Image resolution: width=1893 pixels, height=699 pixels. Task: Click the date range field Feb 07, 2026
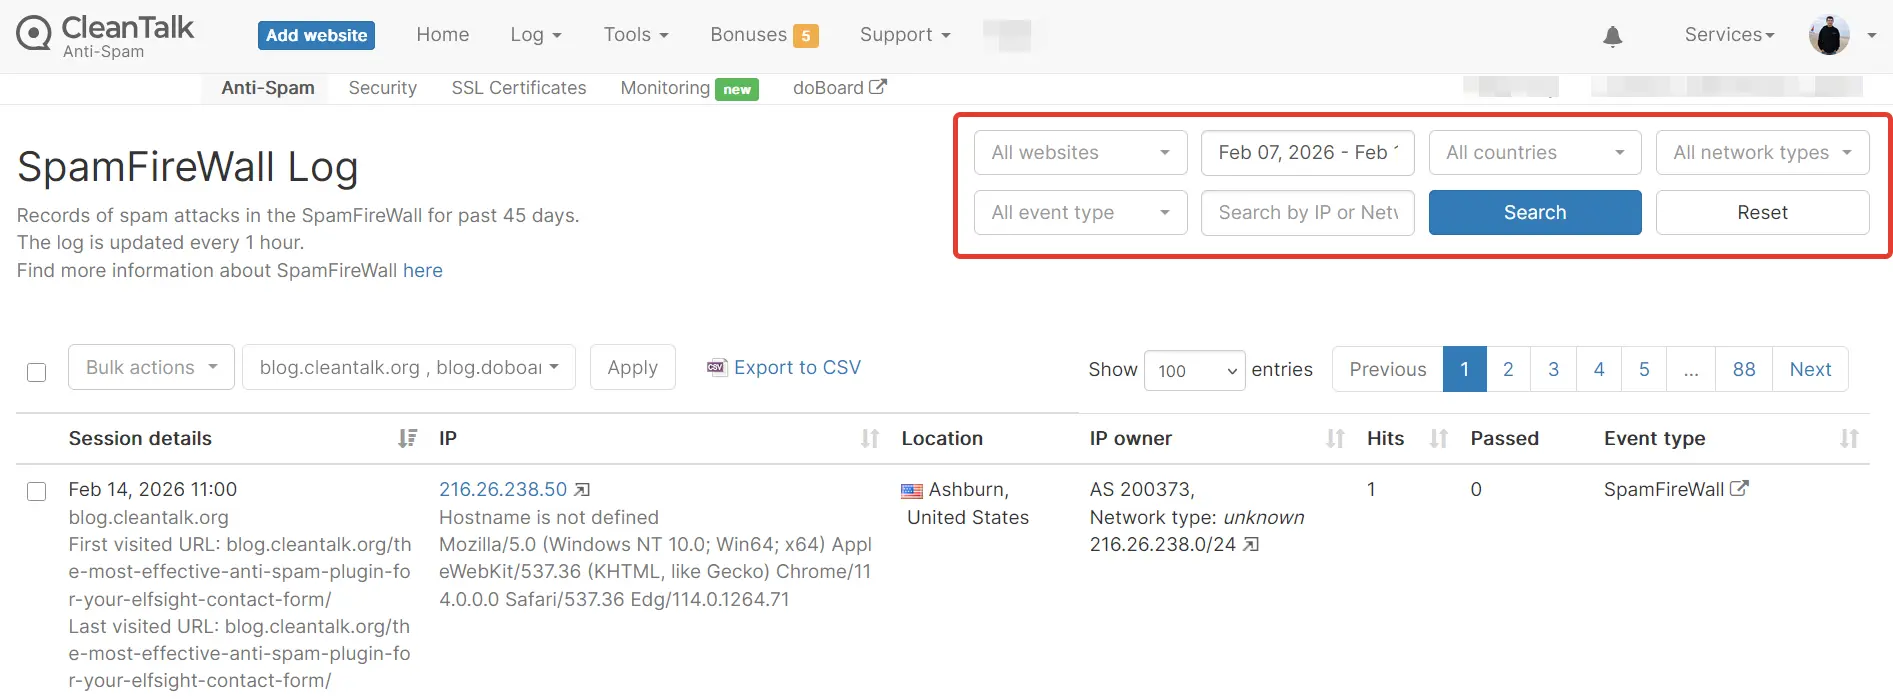pos(1307,152)
